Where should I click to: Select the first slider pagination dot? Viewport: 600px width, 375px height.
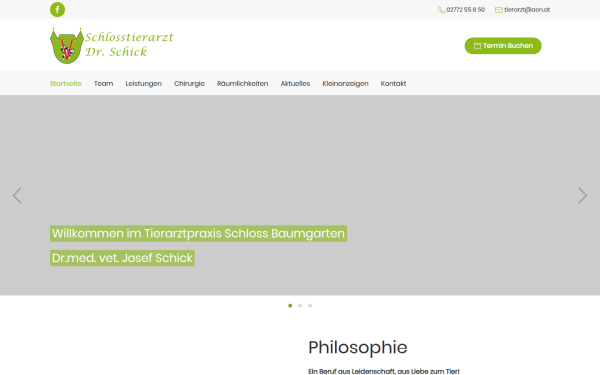(x=290, y=306)
